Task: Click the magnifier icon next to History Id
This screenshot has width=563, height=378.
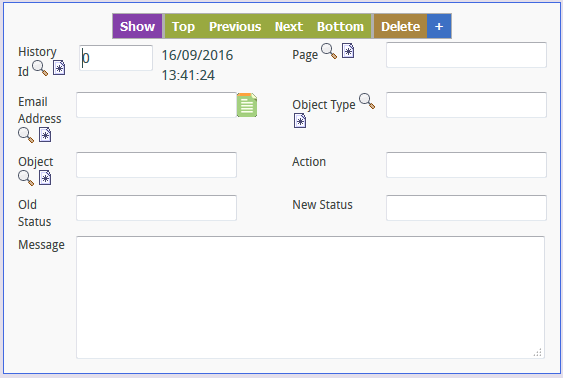Action: 40,68
